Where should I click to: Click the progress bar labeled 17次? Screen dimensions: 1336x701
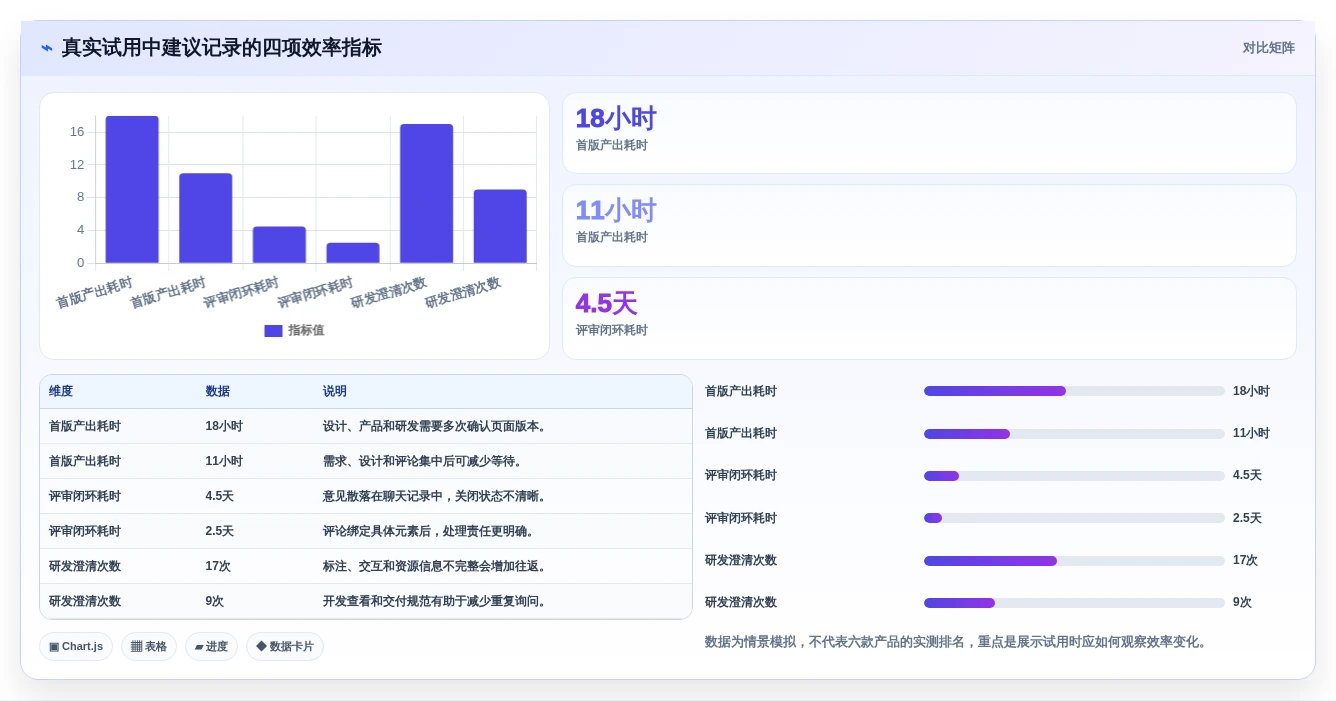point(1074,561)
